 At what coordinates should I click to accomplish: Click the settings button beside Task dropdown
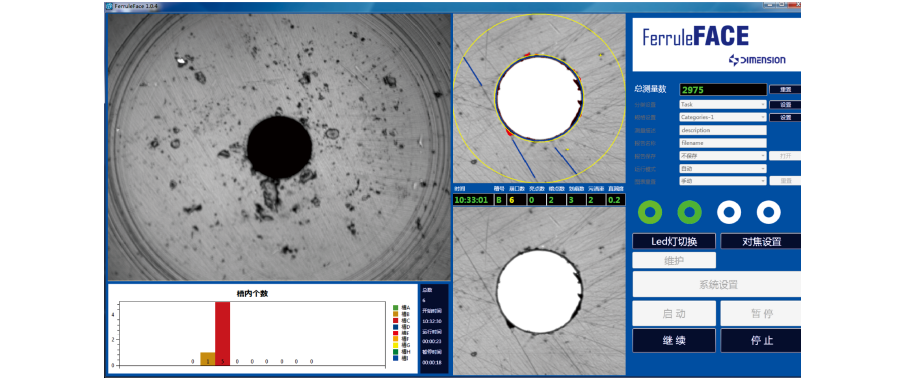pos(785,104)
